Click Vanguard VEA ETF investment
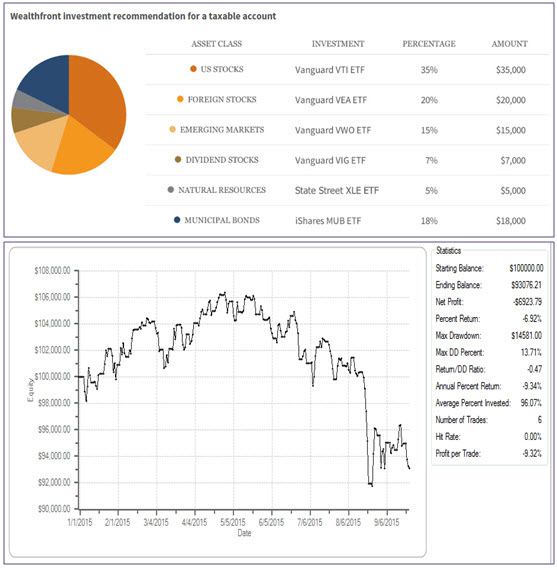The width and height of the screenshot is (557, 568). click(x=331, y=100)
